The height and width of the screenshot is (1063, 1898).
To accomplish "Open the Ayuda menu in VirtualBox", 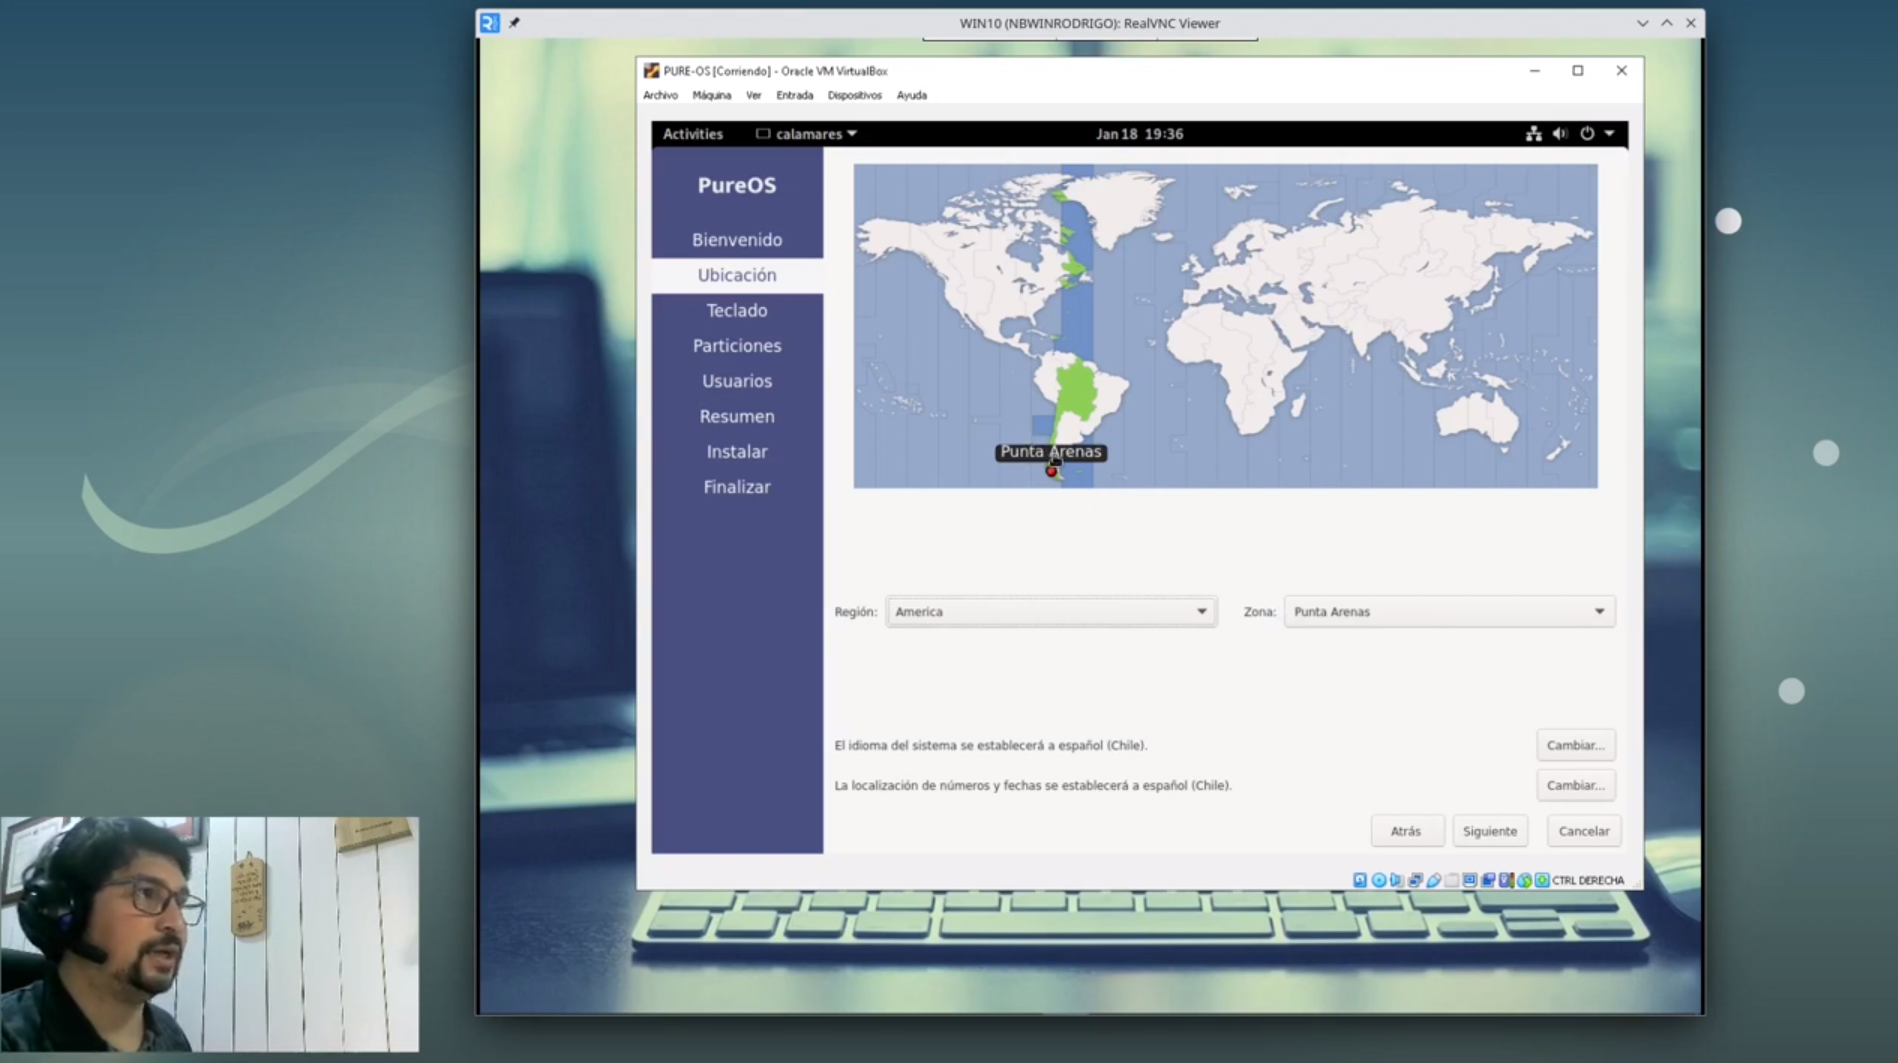I will [x=911, y=95].
